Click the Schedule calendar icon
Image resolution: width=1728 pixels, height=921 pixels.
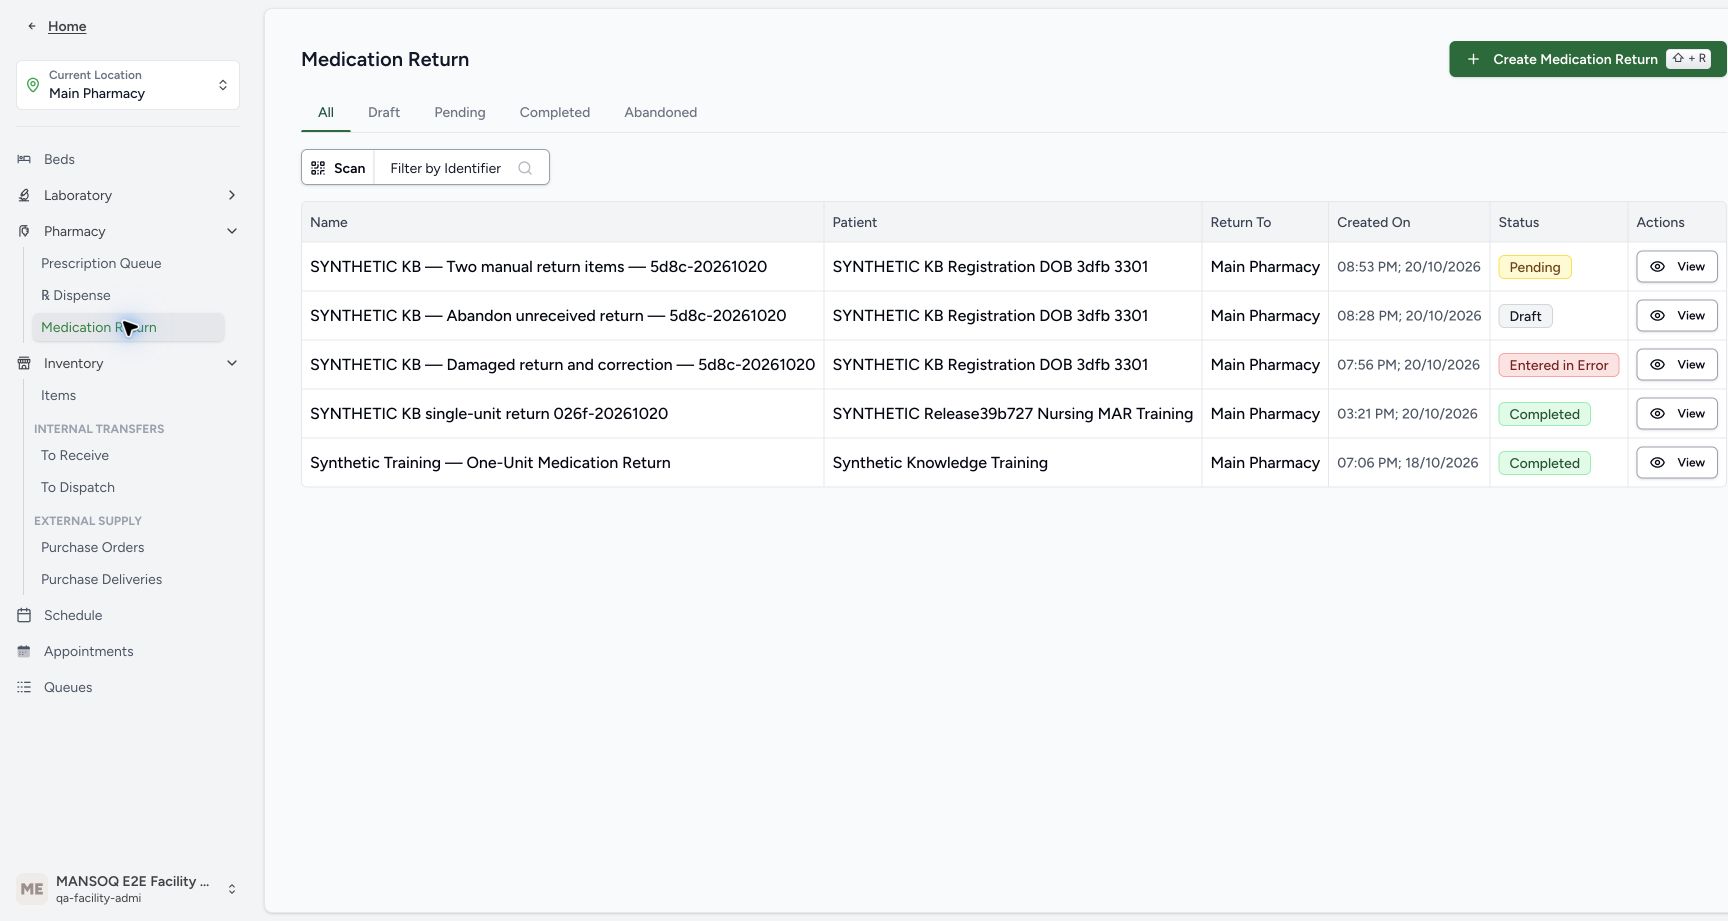pyautogui.click(x=24, y=615)
